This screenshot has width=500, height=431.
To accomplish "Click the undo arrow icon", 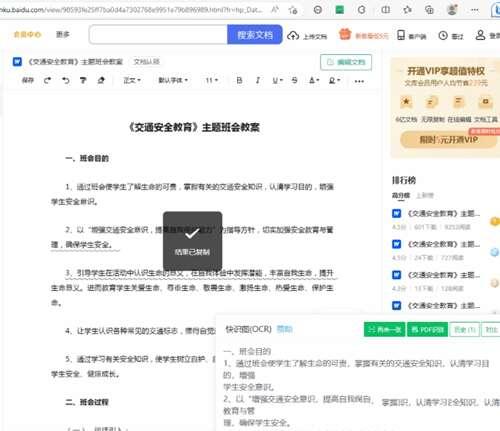I will pos(66,80).
